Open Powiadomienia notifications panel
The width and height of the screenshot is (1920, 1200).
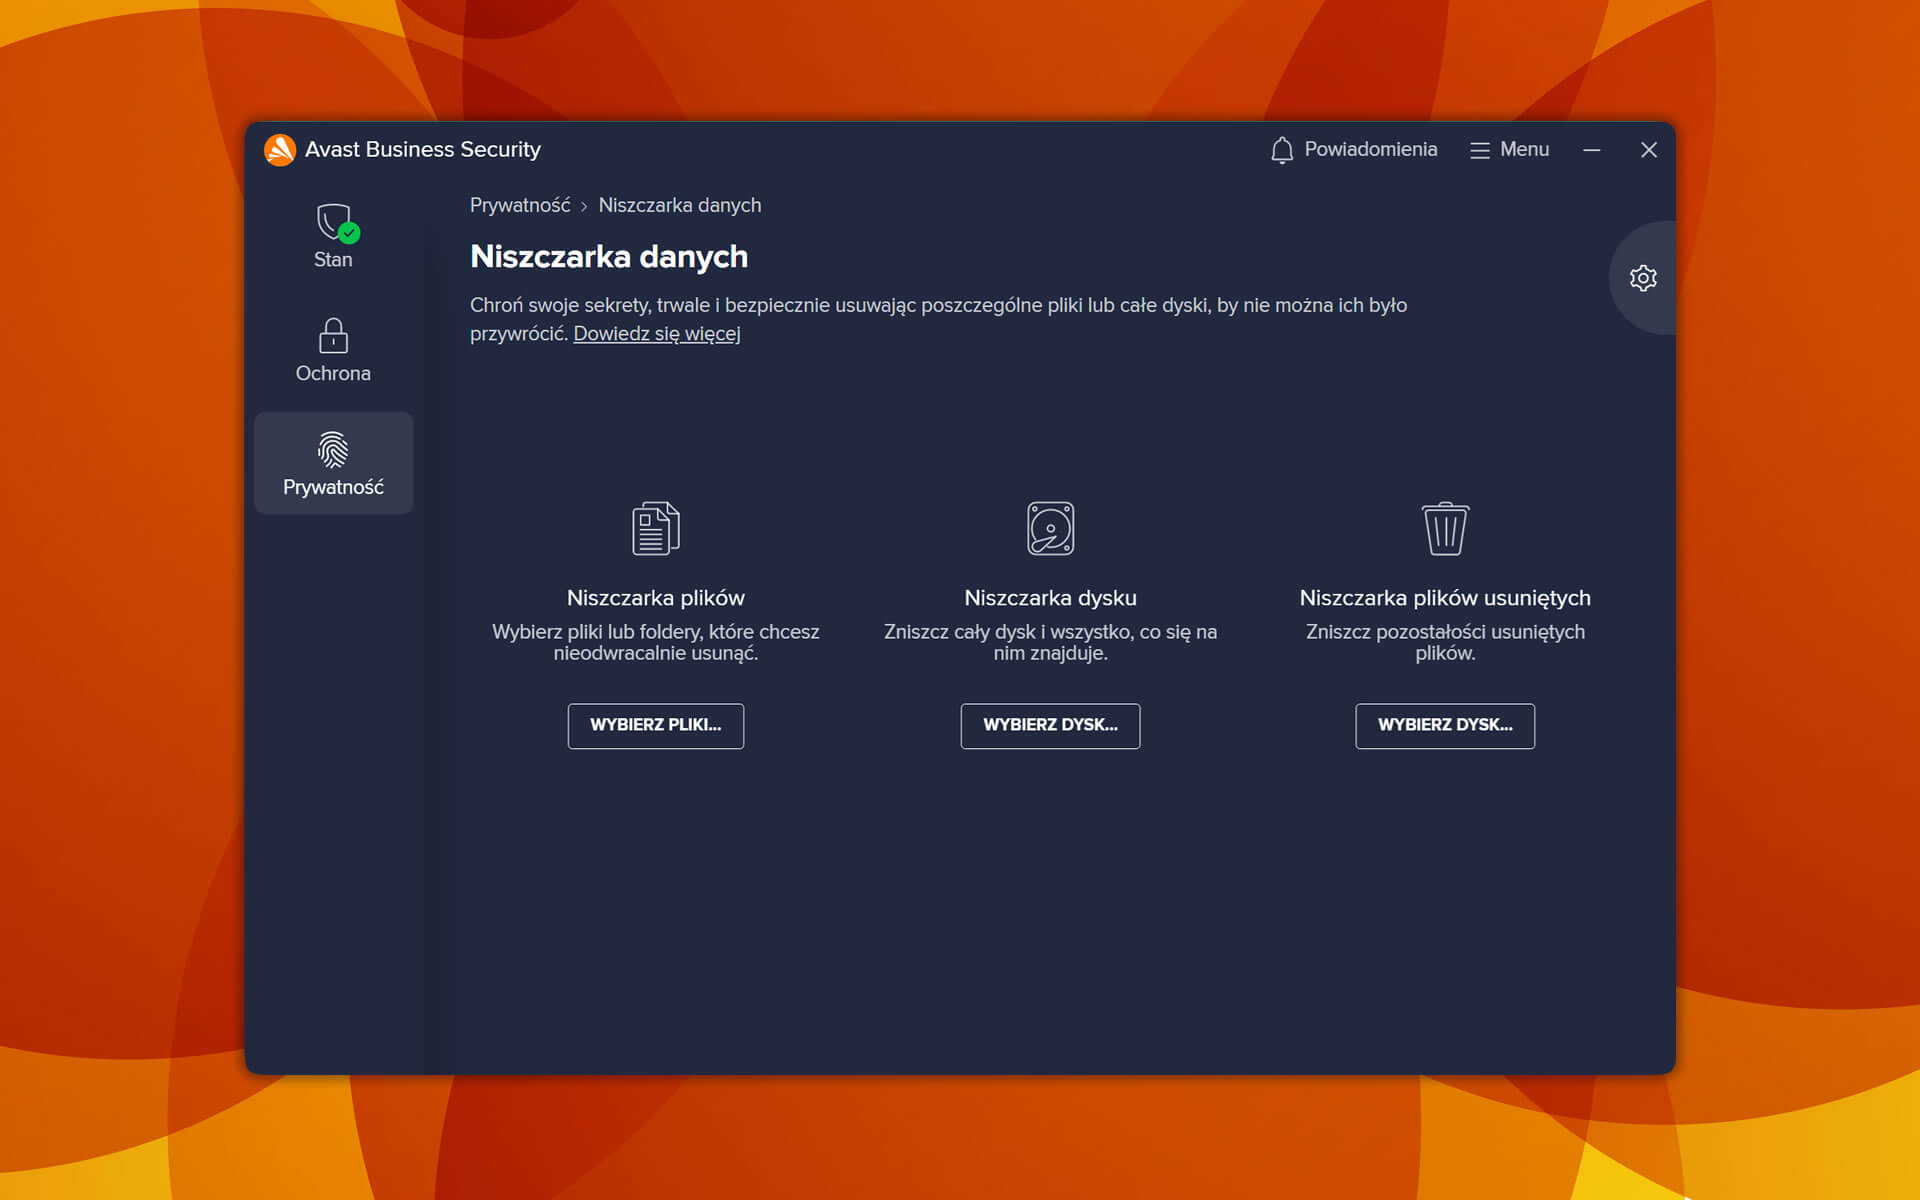(1370, 150)
